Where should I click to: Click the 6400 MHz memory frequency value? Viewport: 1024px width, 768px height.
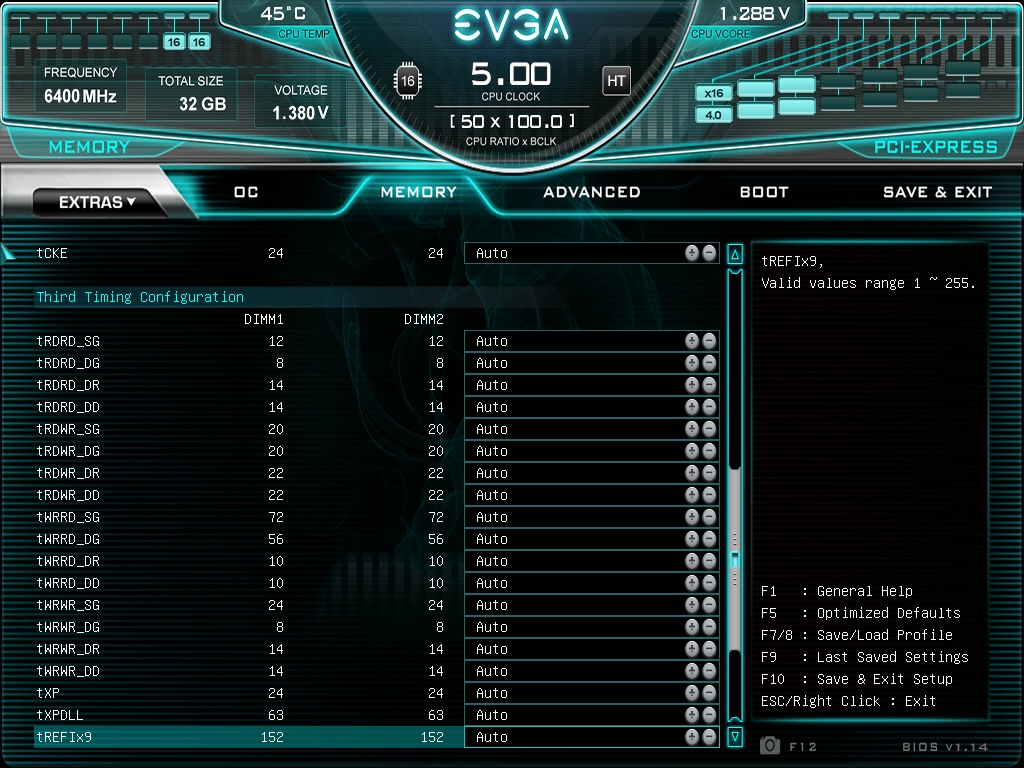(80, 97)
